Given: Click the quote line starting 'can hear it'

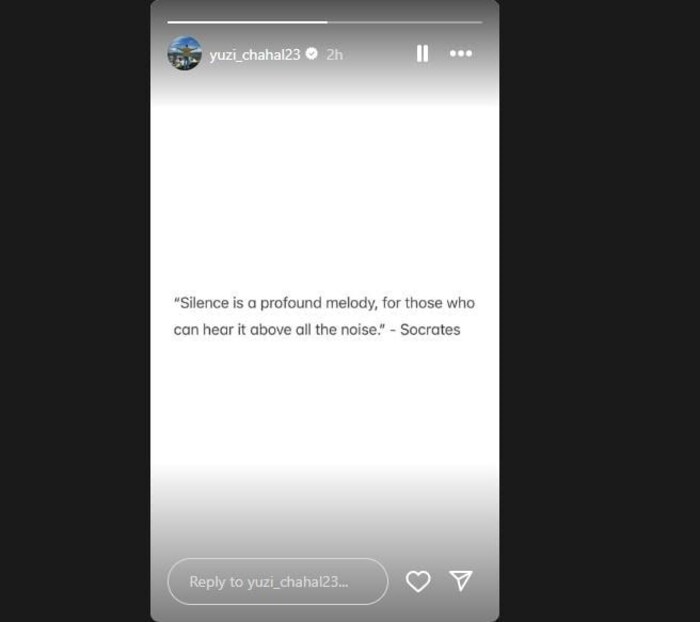Looking at the screenshot, I should (x=317, y=330).
